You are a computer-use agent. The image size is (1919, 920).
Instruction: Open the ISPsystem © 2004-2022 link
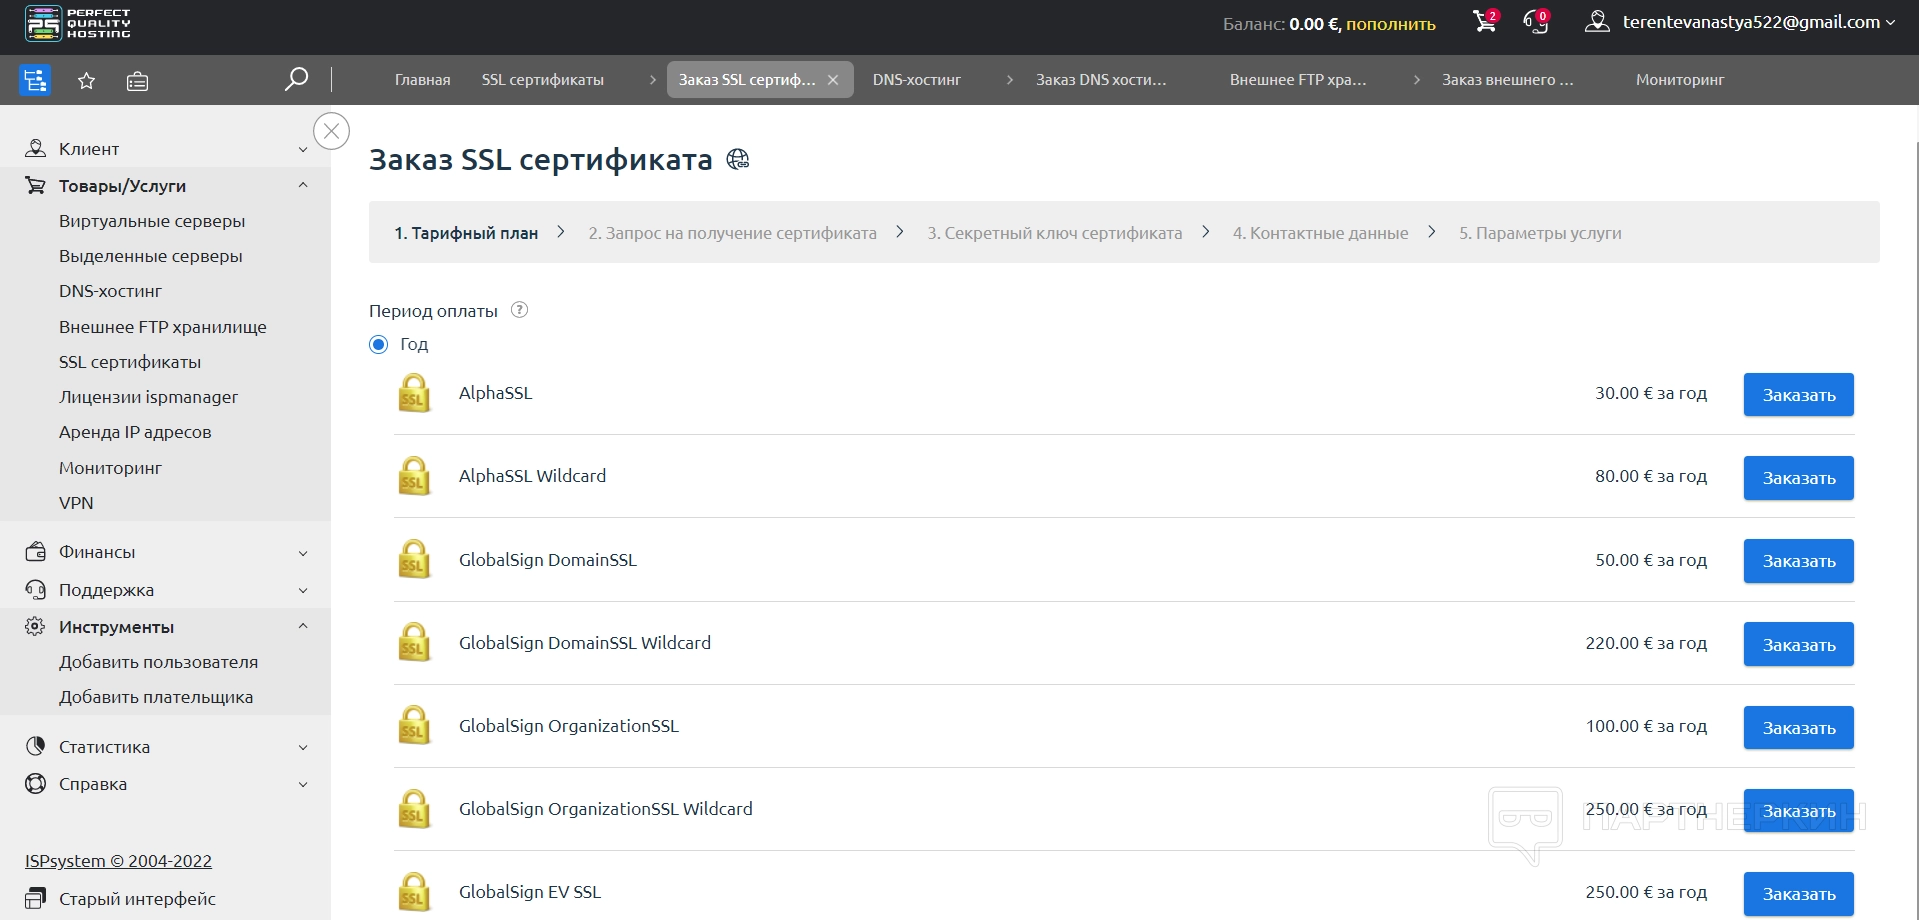(x=118, y=861)
